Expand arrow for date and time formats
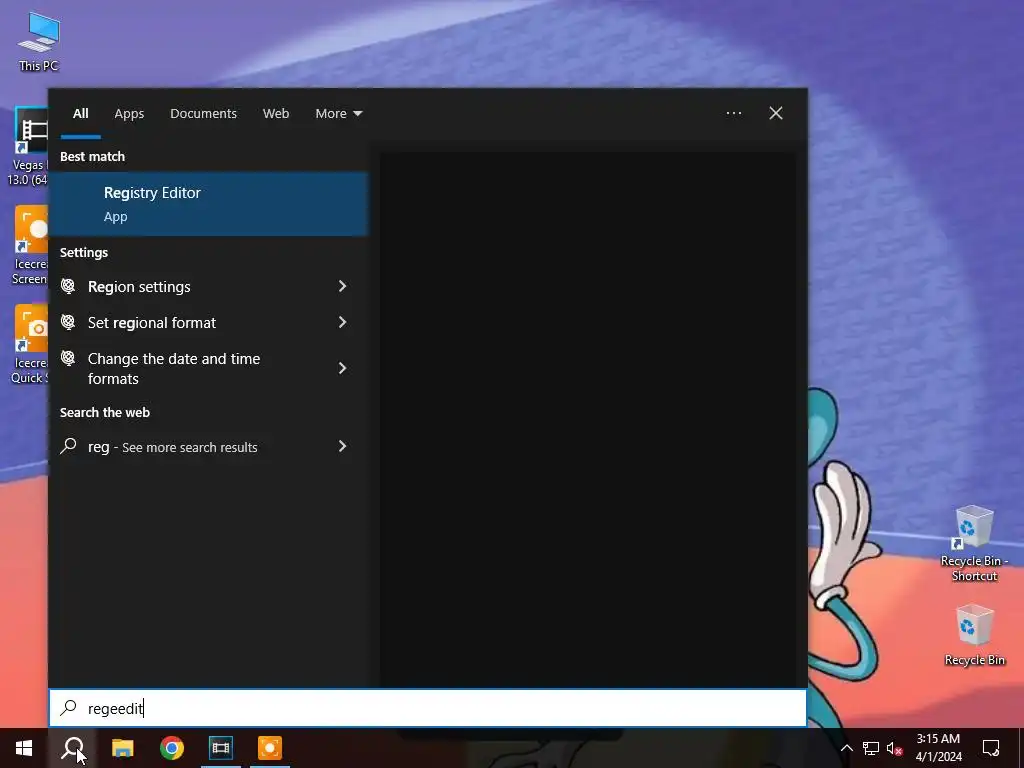The height and width of the screenshot is (768, 1024). pyautogui.click(x=342, y=368)
